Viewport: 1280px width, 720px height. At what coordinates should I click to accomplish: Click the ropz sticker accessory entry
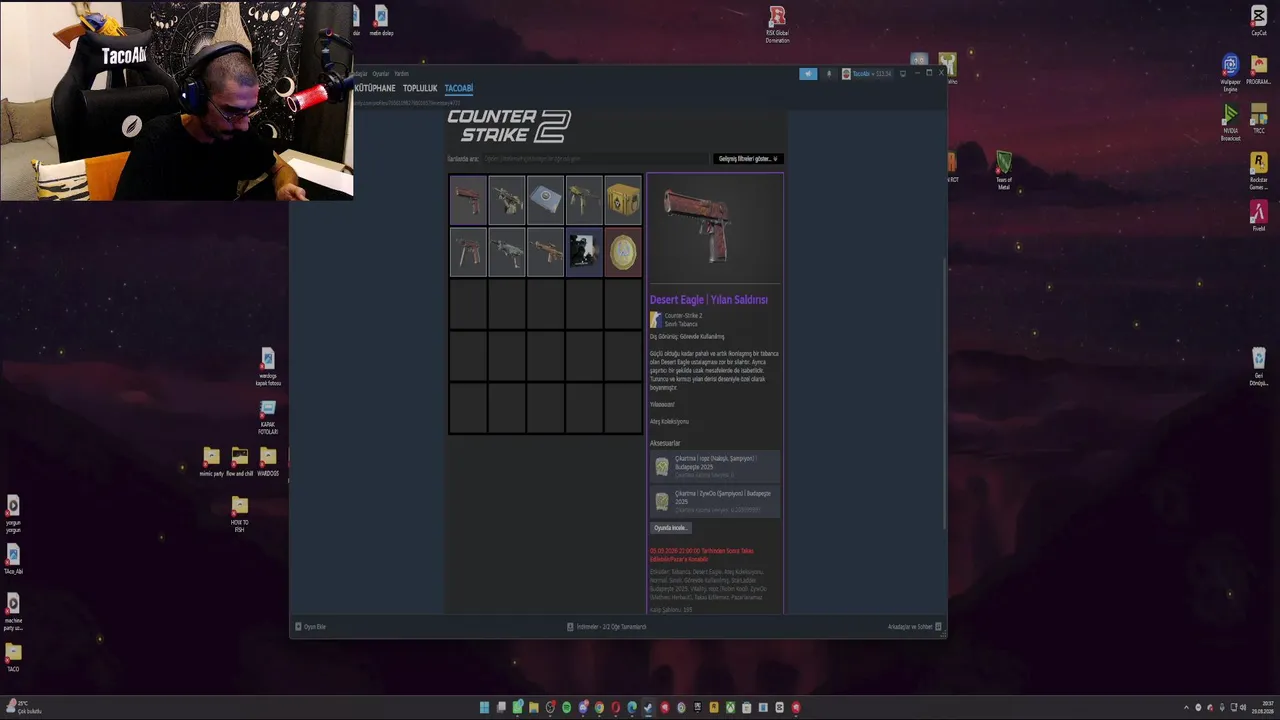coord(715,466)
